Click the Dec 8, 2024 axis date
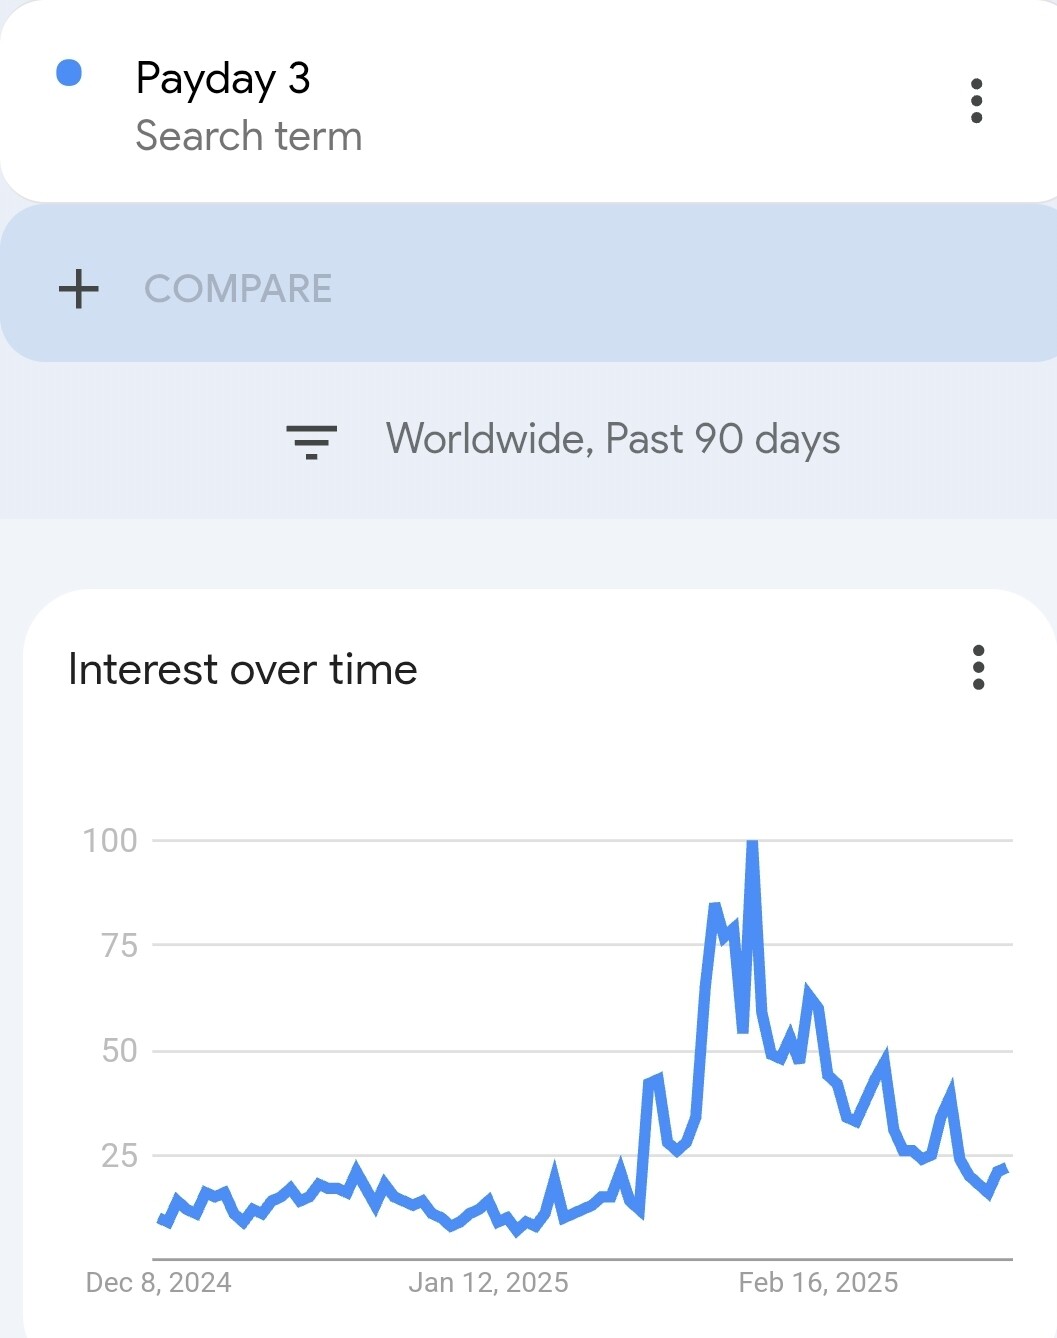The height and width of the screenshot is (1338, 1057). coord(159,1283)
